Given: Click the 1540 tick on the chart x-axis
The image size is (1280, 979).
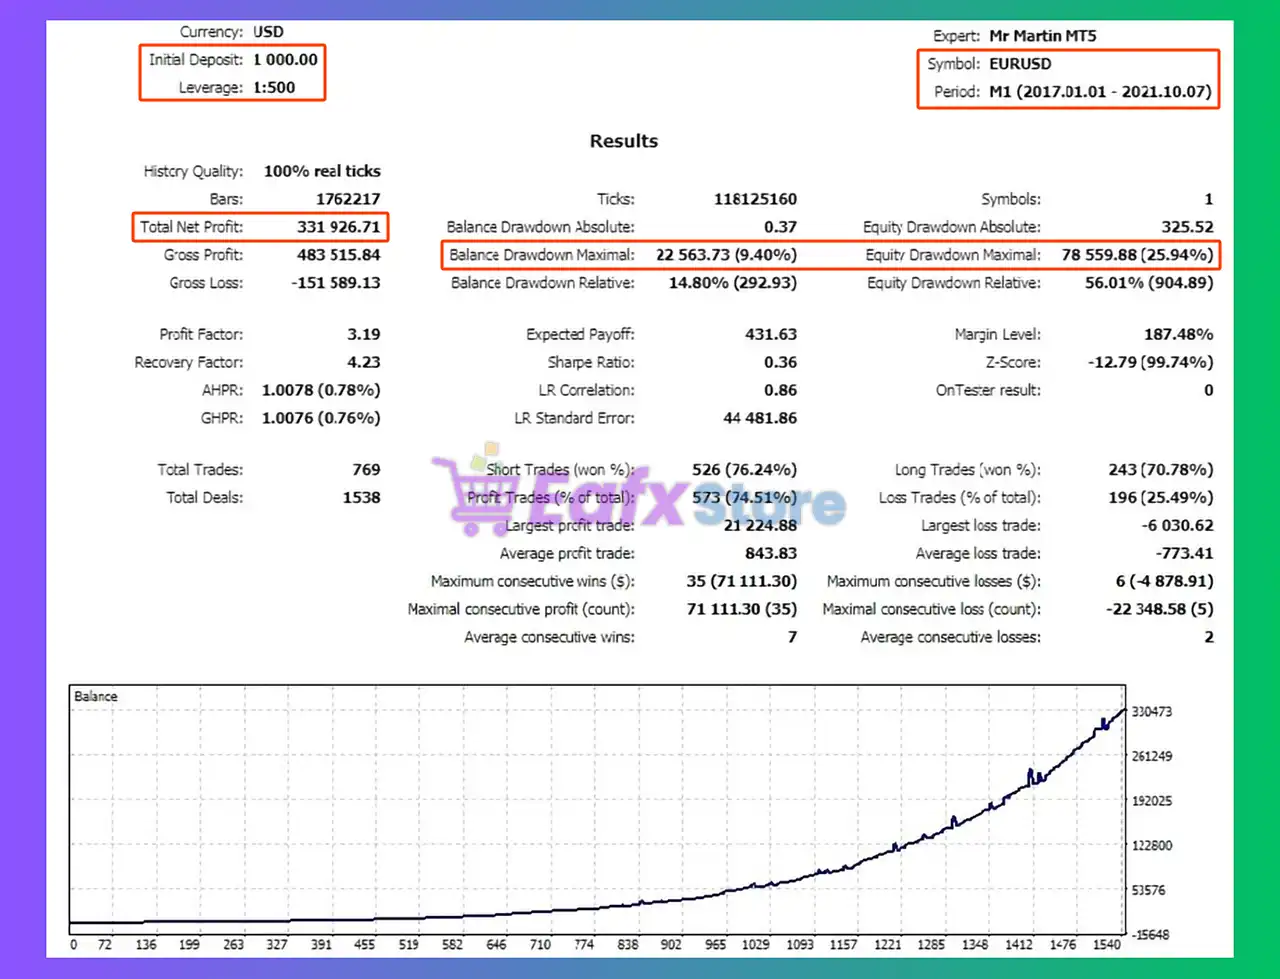Looking at the screenshot, I should click(1107, 944).
